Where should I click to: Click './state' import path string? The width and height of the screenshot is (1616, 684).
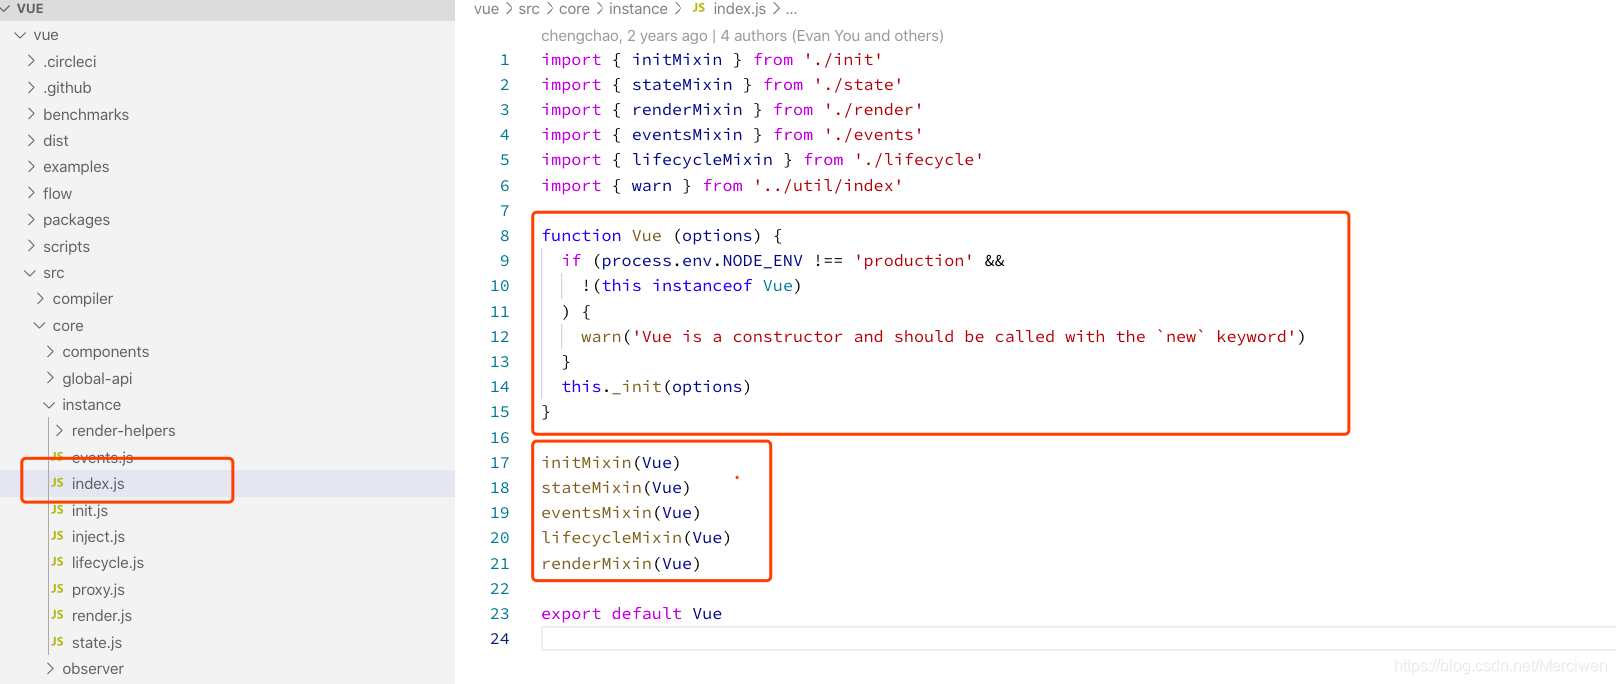858,85
